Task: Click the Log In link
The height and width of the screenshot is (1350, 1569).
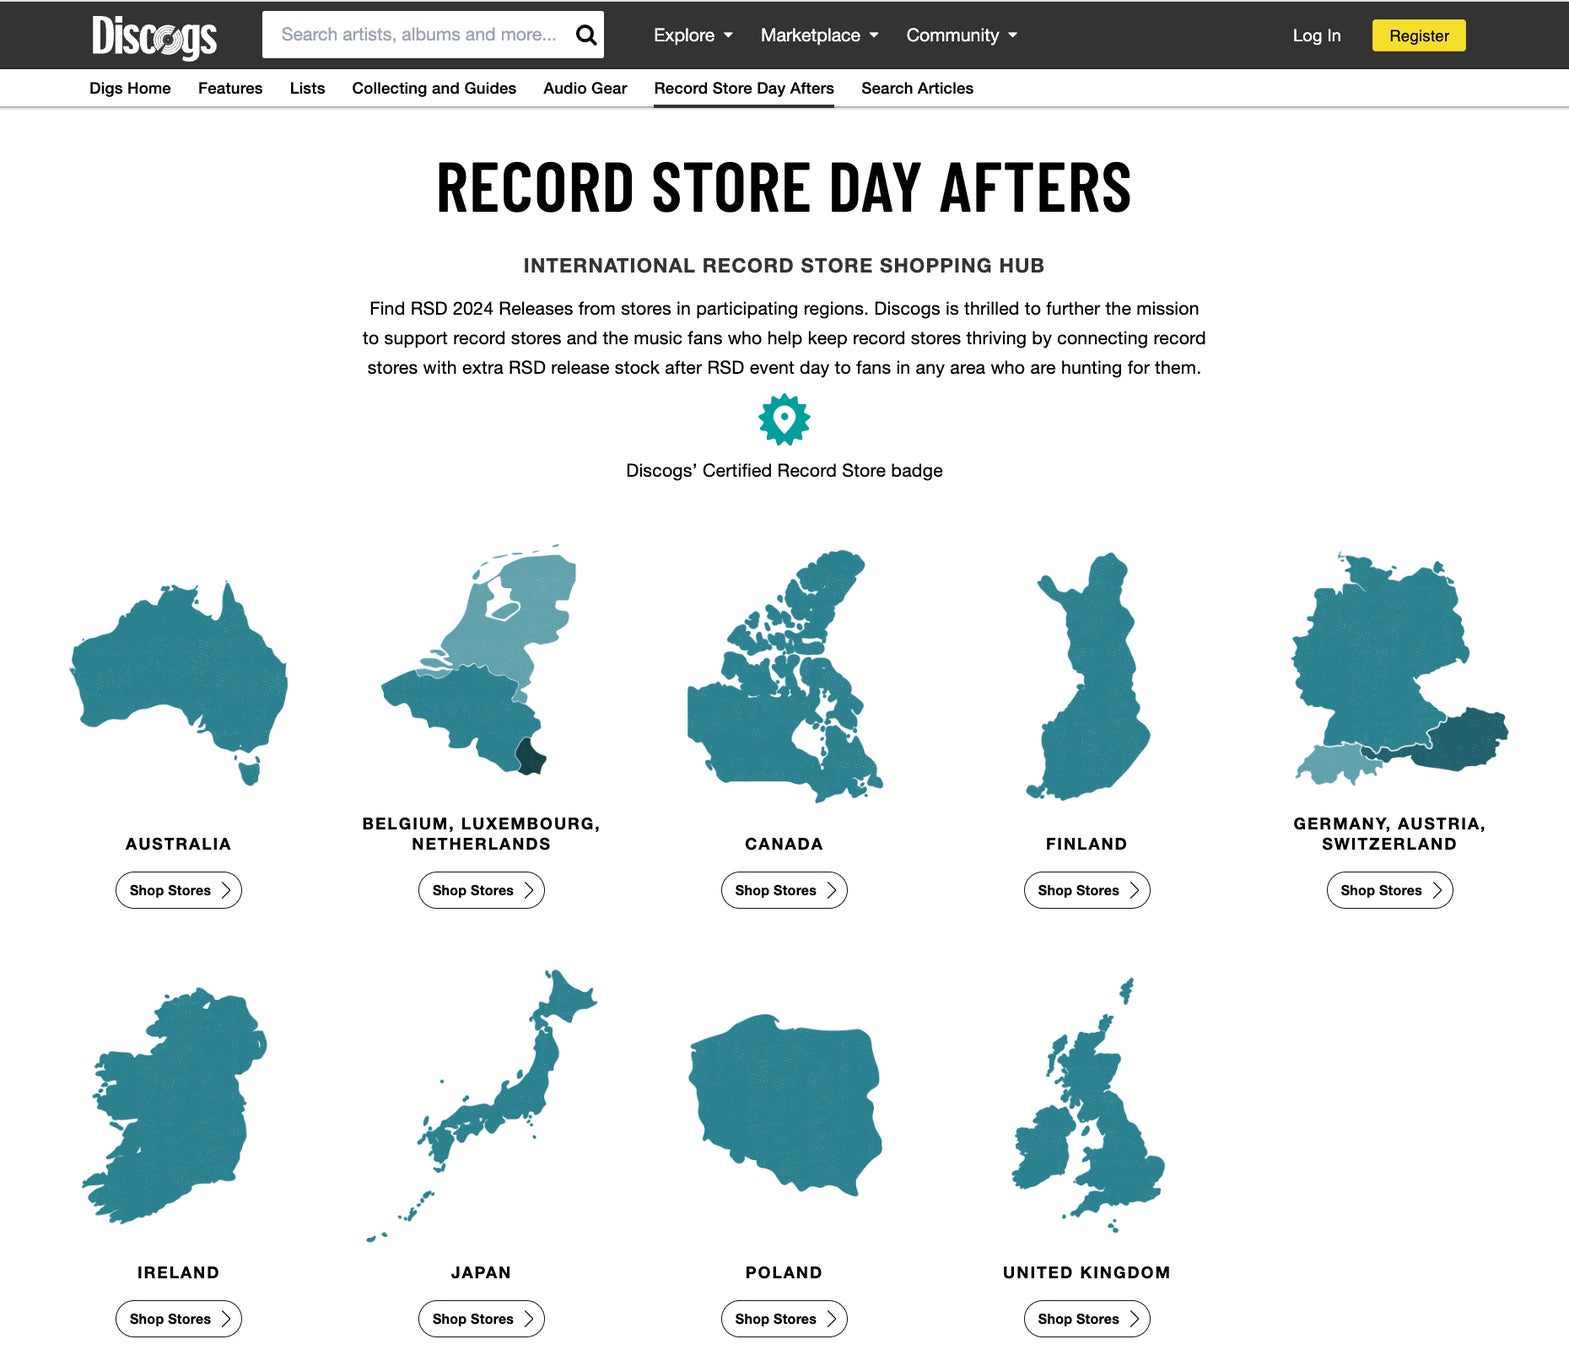Action: click(1316, 36)
